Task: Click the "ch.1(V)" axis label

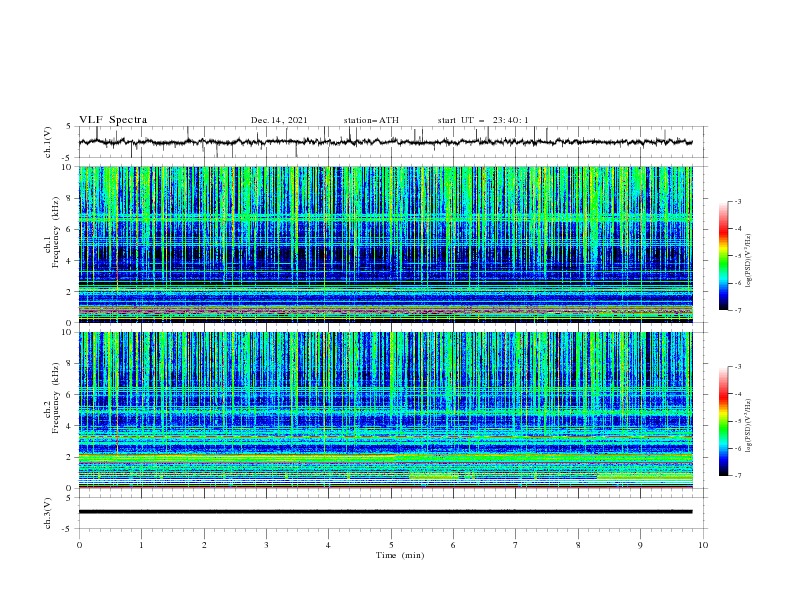Action: [48, 142]
